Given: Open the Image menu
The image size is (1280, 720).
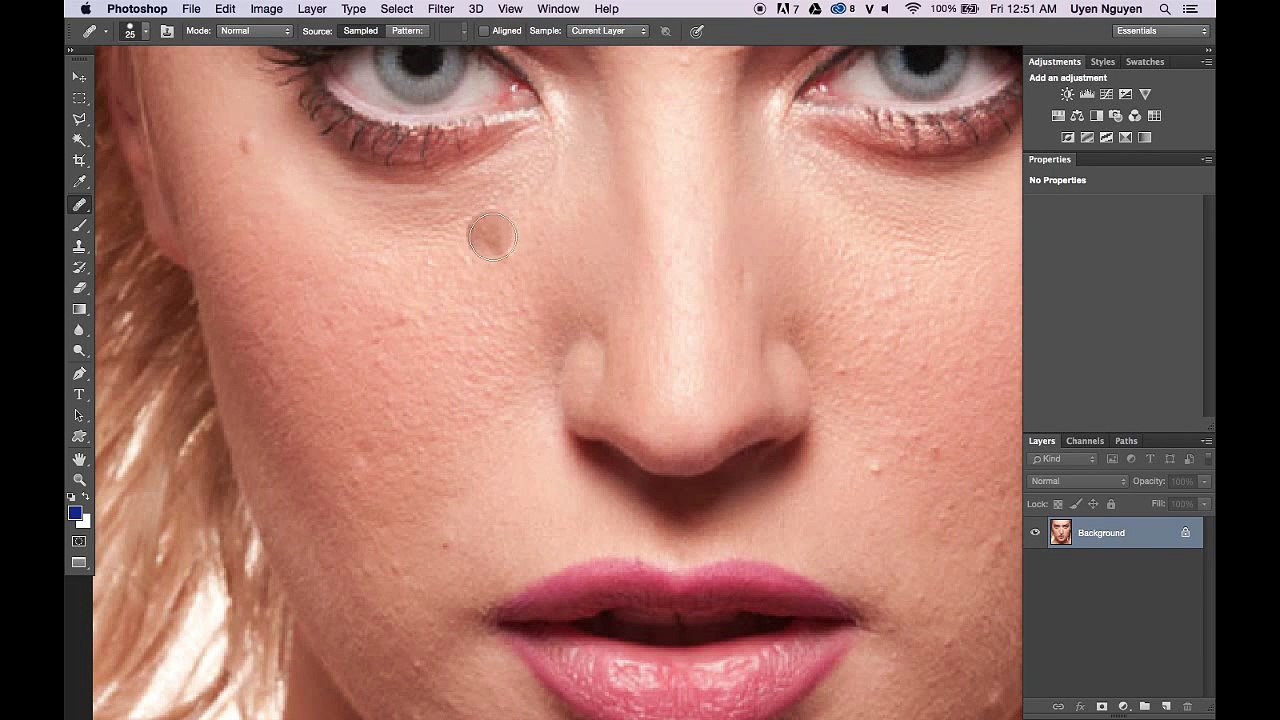Looking at the screenshot, I should (266, 9).
